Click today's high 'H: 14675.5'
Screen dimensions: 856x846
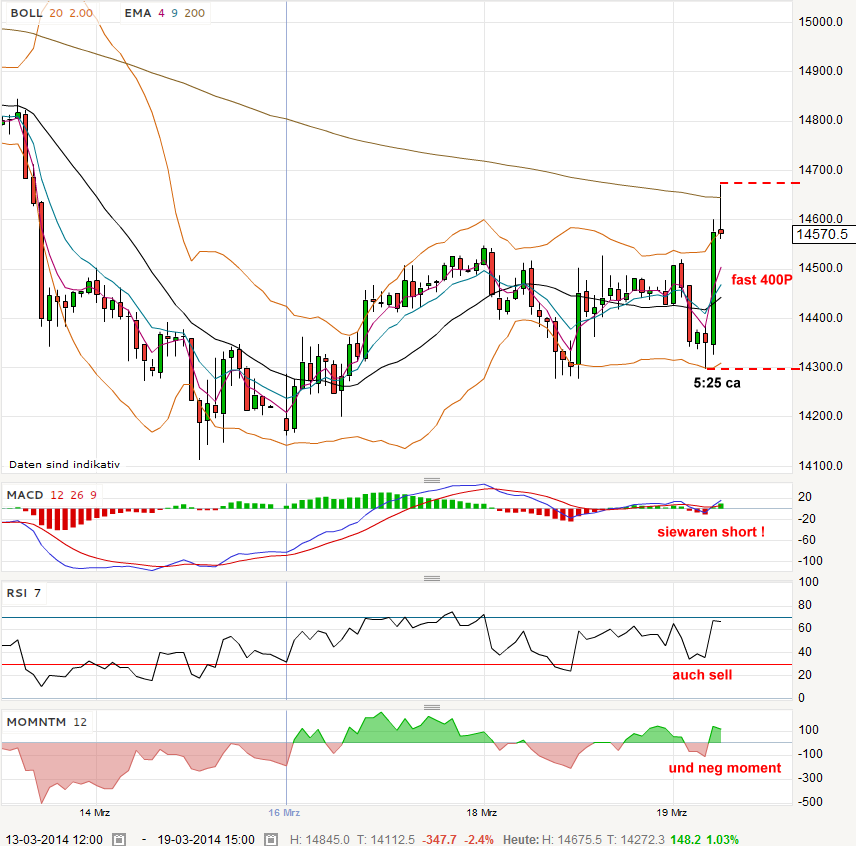(572, 839)
